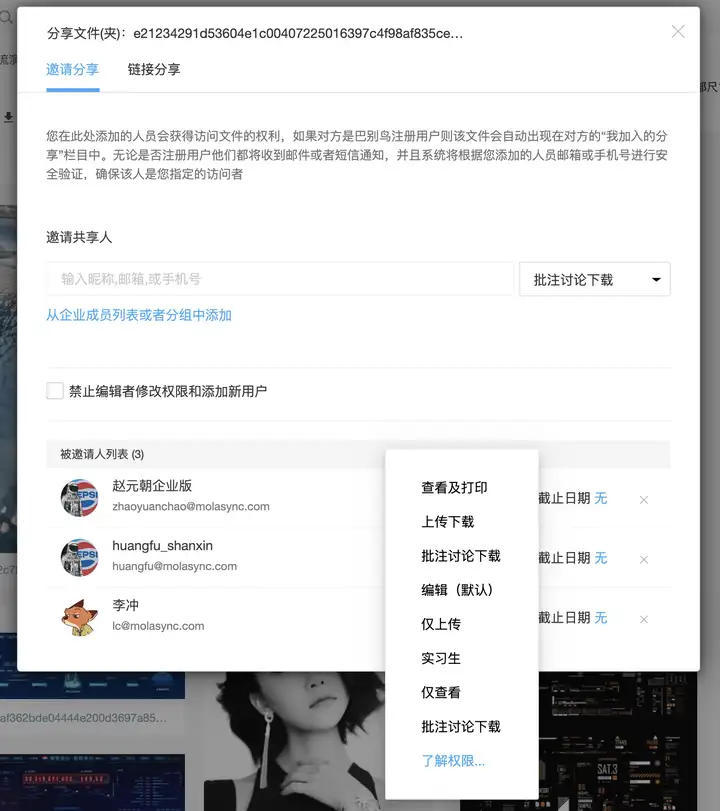Set deadline 无 for 赵元朝企业版

601,498
